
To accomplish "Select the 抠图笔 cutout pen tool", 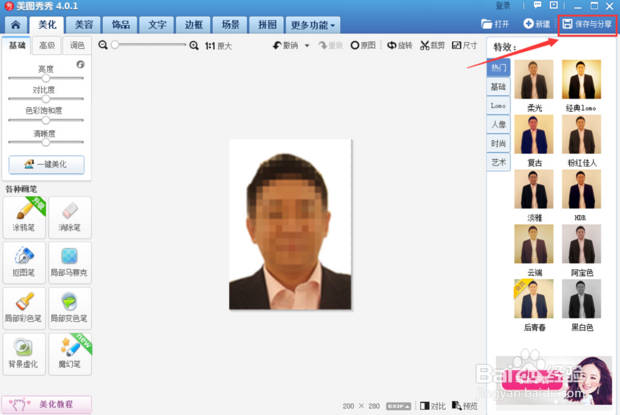I will coord(24,262).
